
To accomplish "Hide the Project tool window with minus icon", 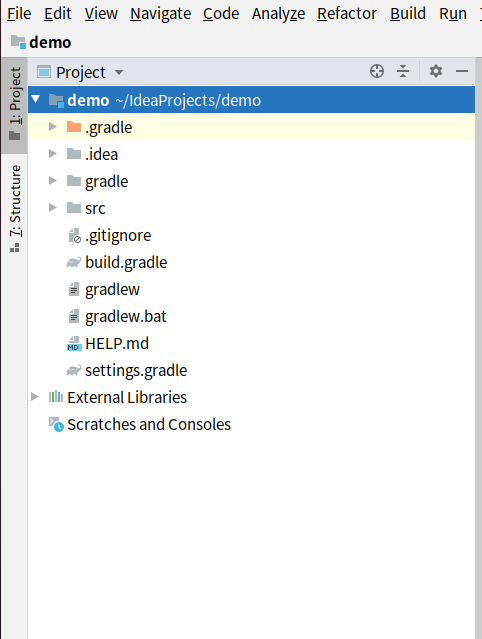I will 462,71.
